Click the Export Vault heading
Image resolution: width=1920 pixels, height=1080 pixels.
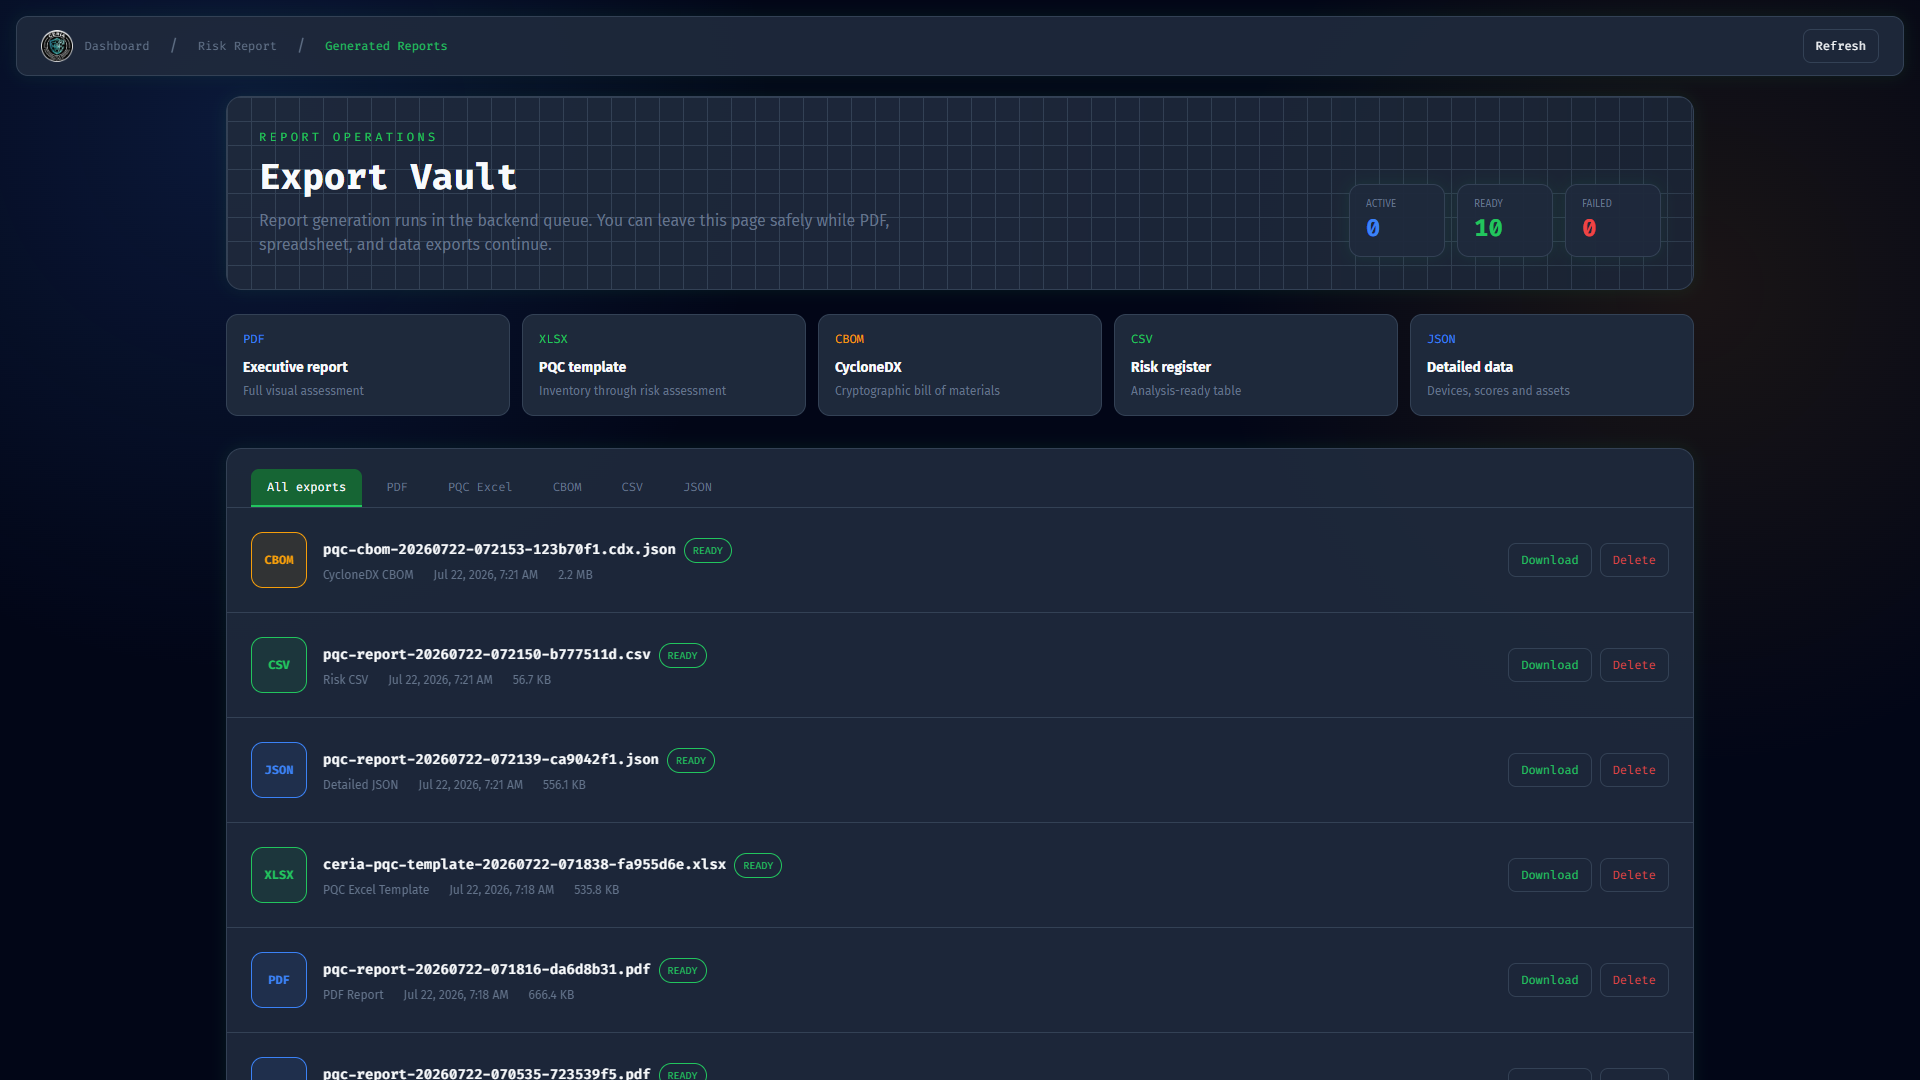pyautogui.click(x=388, y=177)
